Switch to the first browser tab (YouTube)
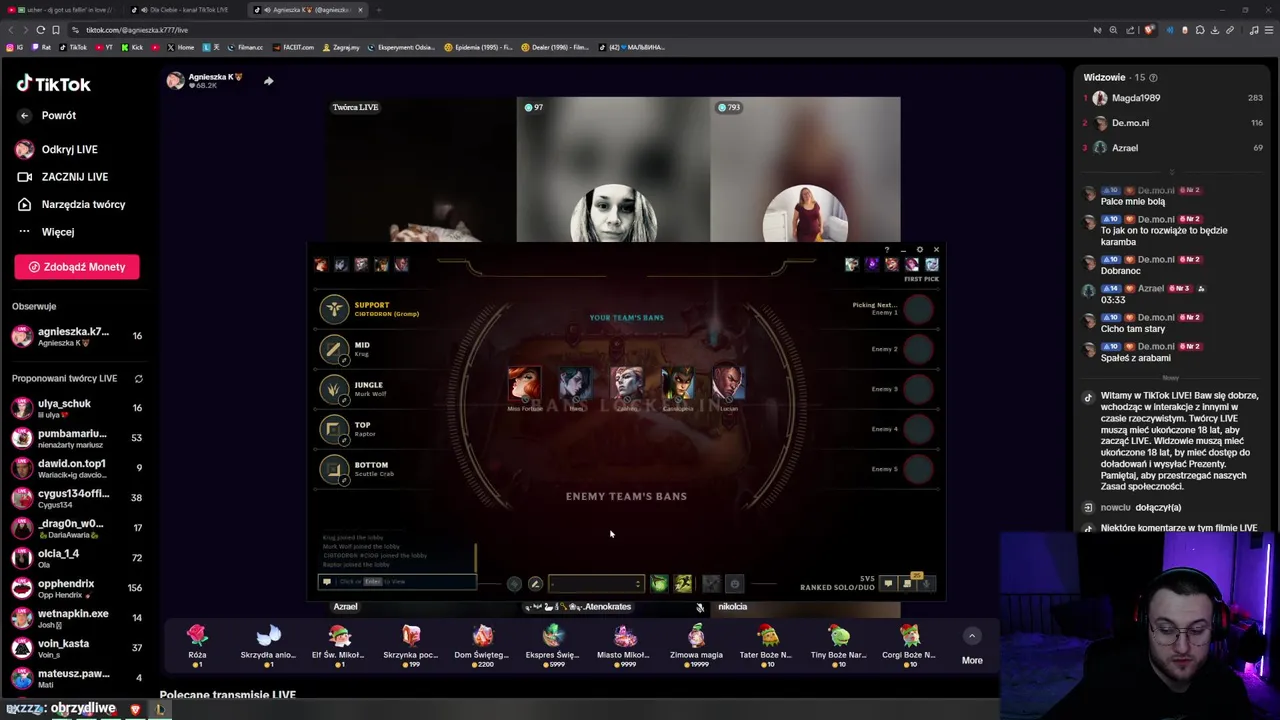This screenshot has height=720, width=1280. point(62,10)
